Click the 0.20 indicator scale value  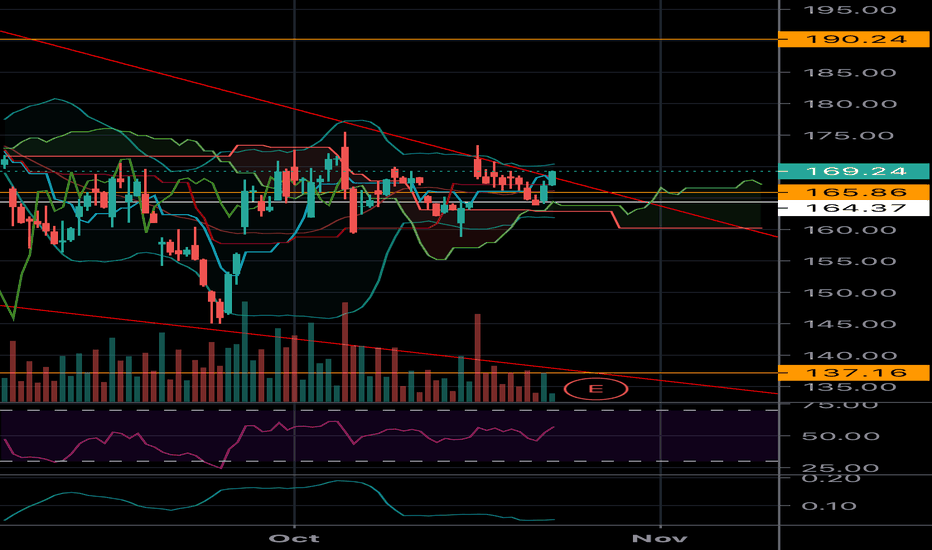coord(831,479)
